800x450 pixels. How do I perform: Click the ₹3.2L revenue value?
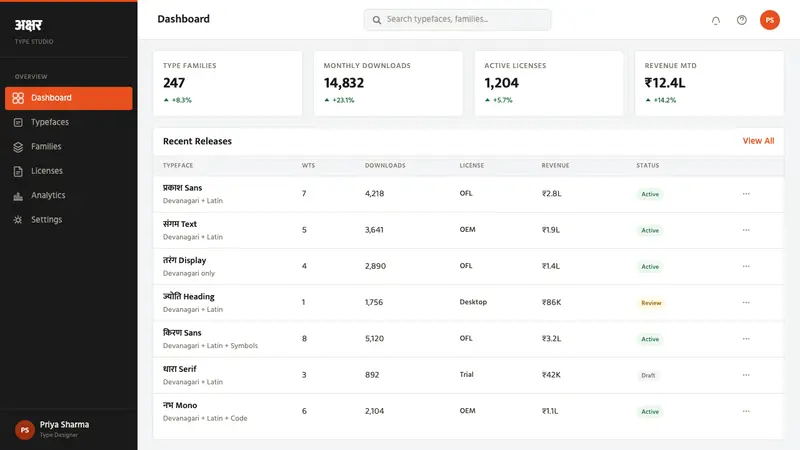552,339
